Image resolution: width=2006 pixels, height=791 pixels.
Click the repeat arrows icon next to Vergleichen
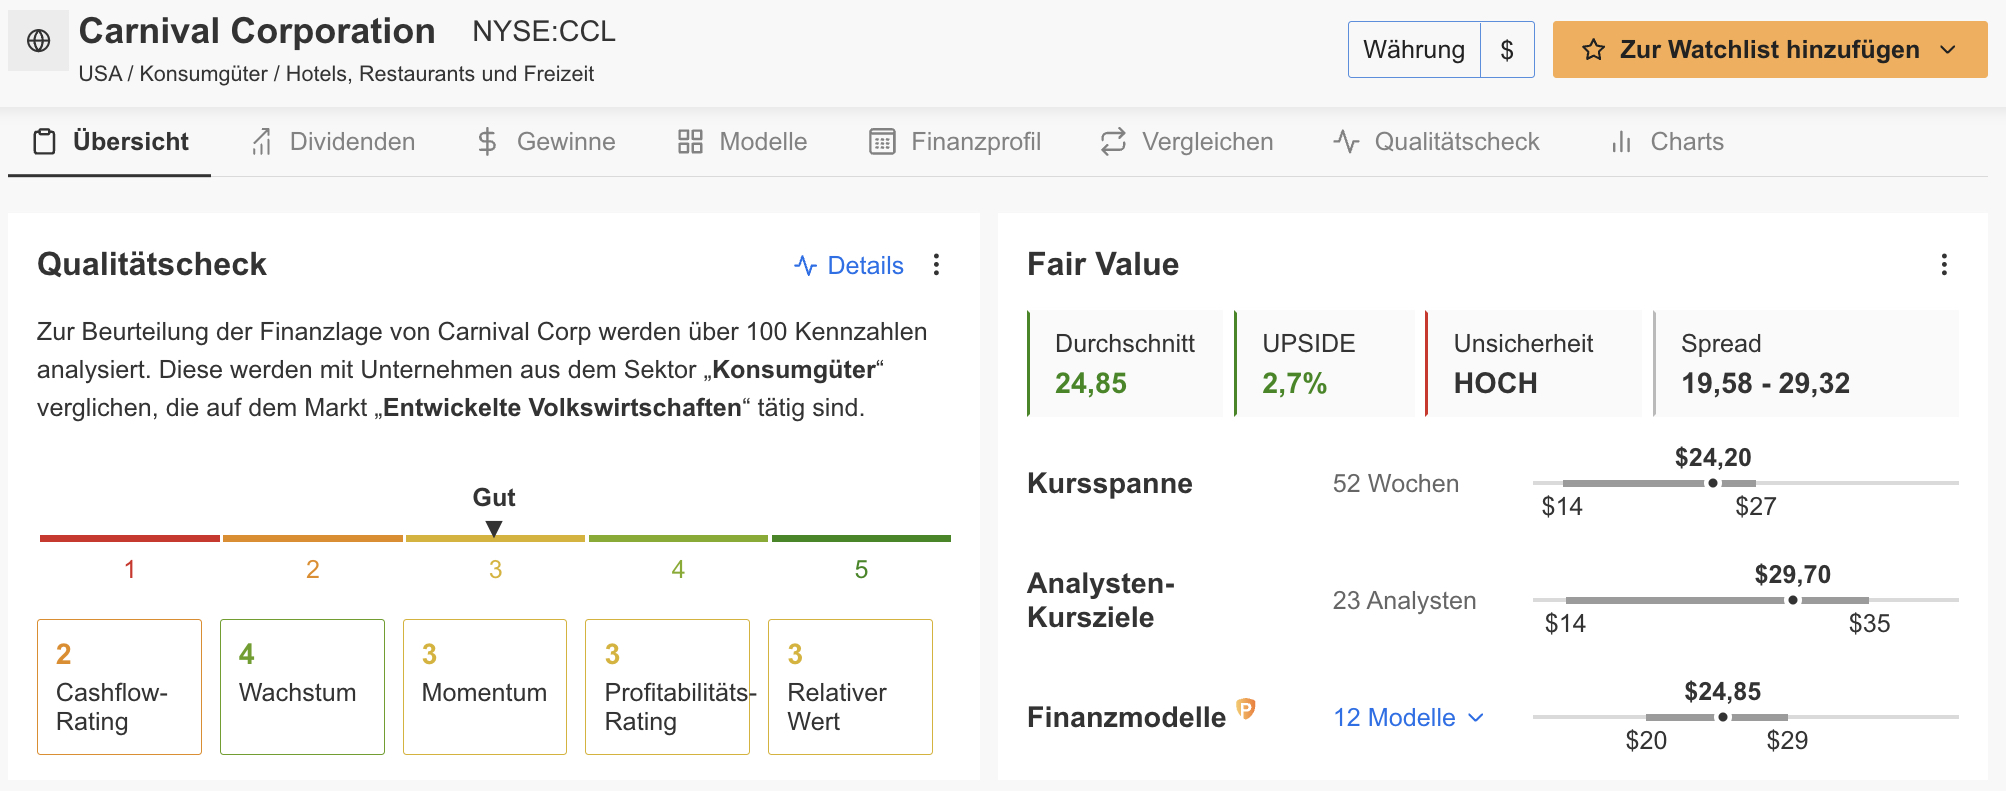coord(1113,142)
